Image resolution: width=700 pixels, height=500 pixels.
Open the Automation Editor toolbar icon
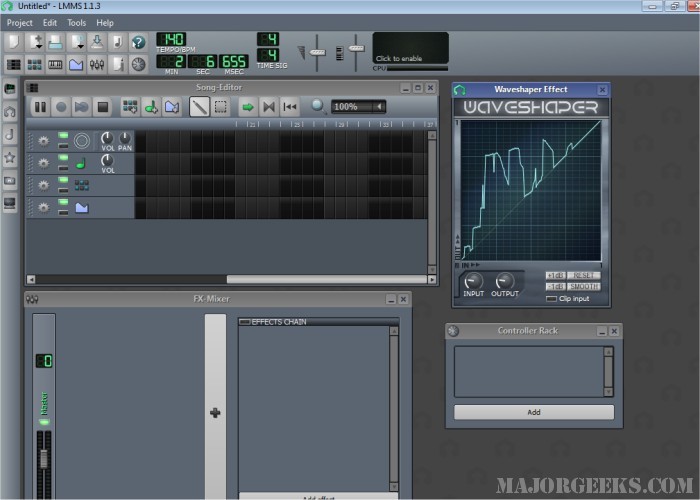[x=76, y=65]
